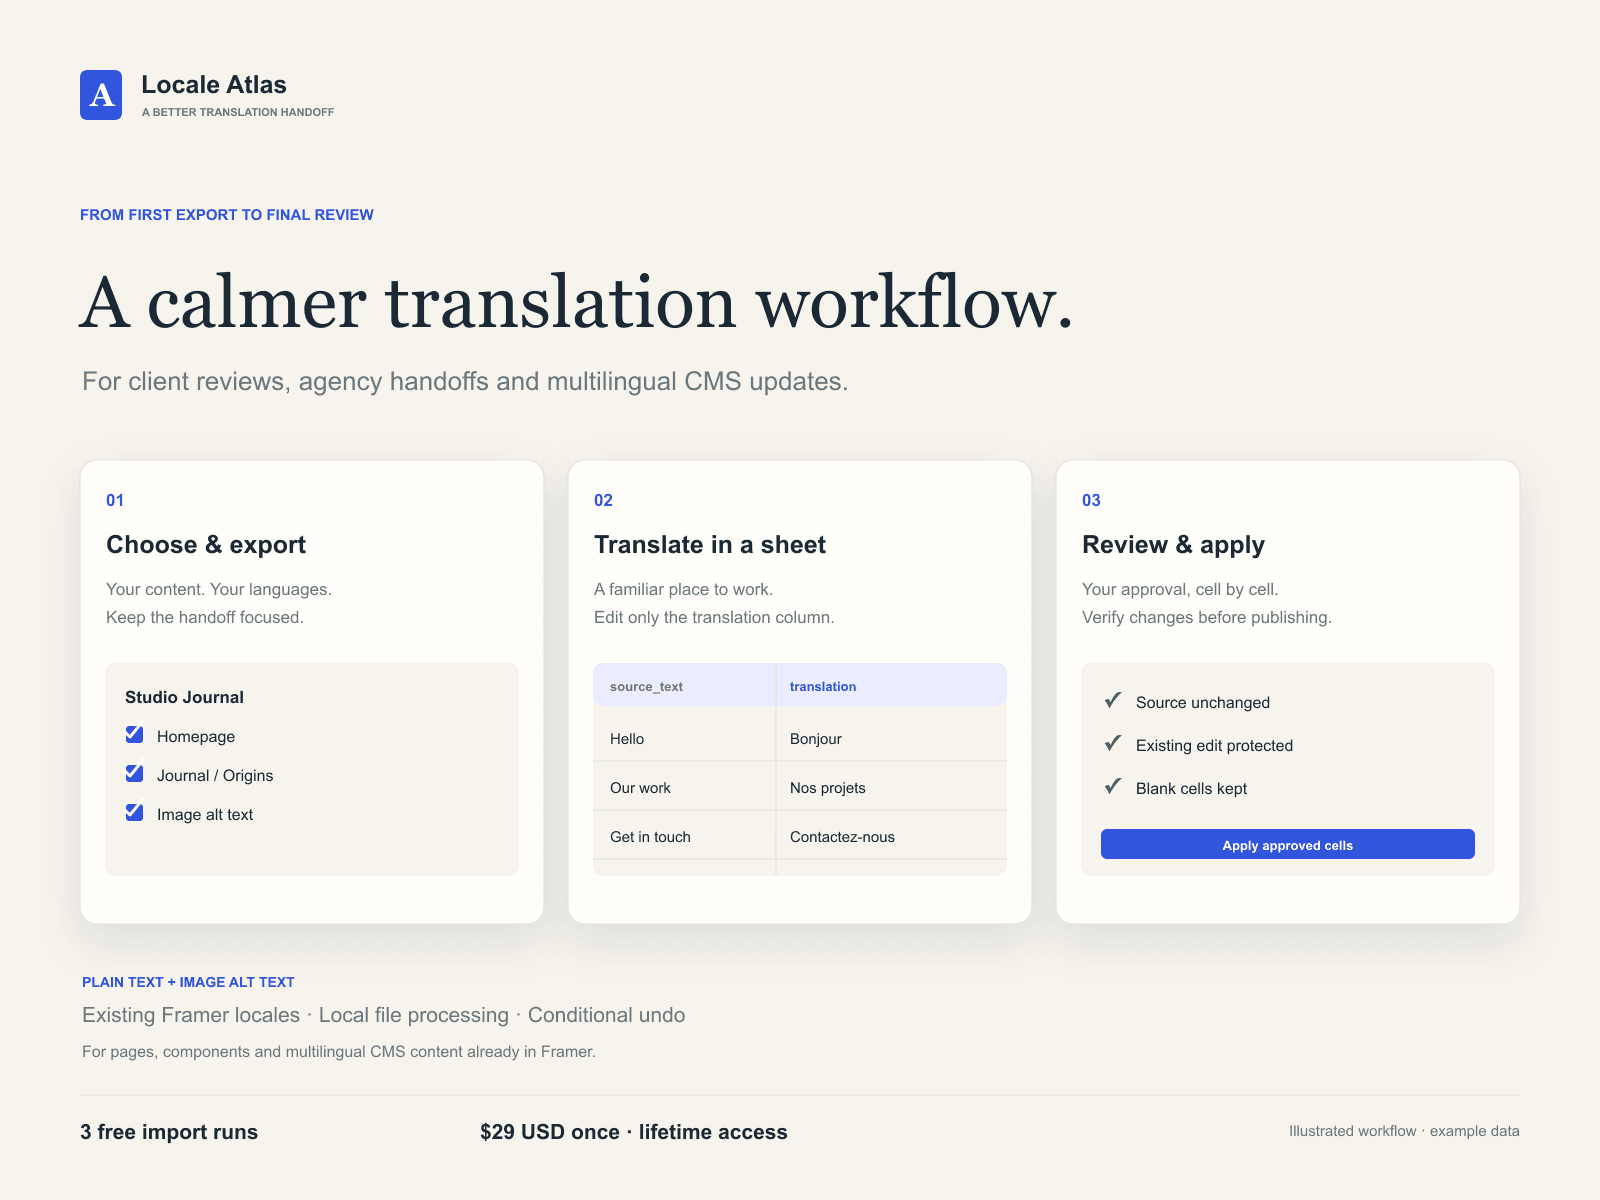Click the Existing edit protected checkmark icon
The height and width of the screenshot is (1200, 1600).
(1113, 743)
